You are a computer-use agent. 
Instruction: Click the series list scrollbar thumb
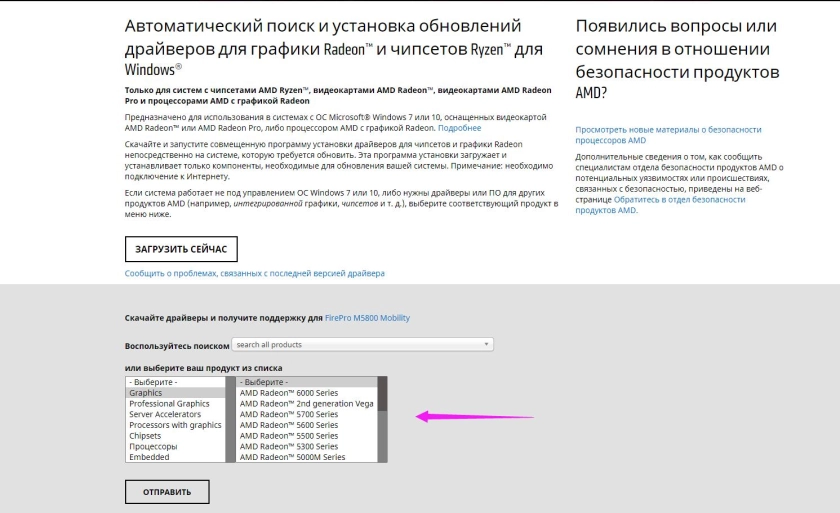382,394
